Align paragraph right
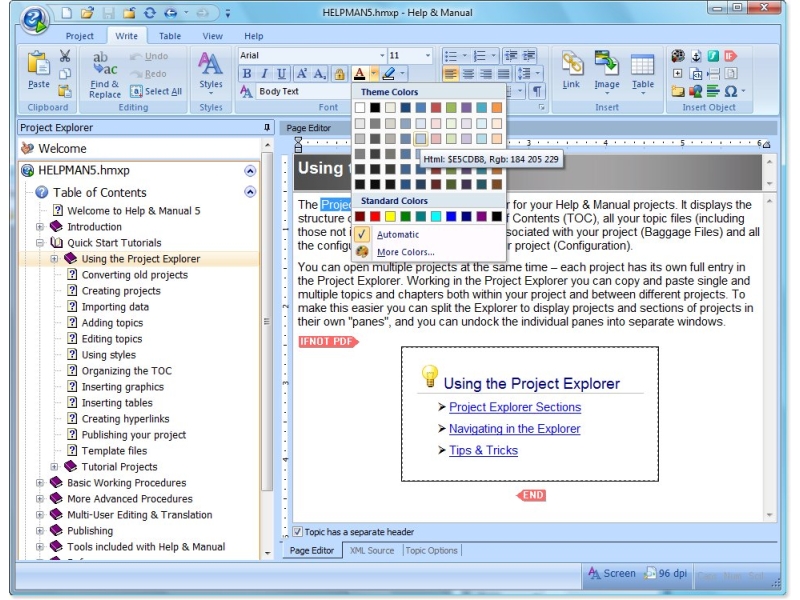Screen dimensions: 800x600 click(486, 74)
